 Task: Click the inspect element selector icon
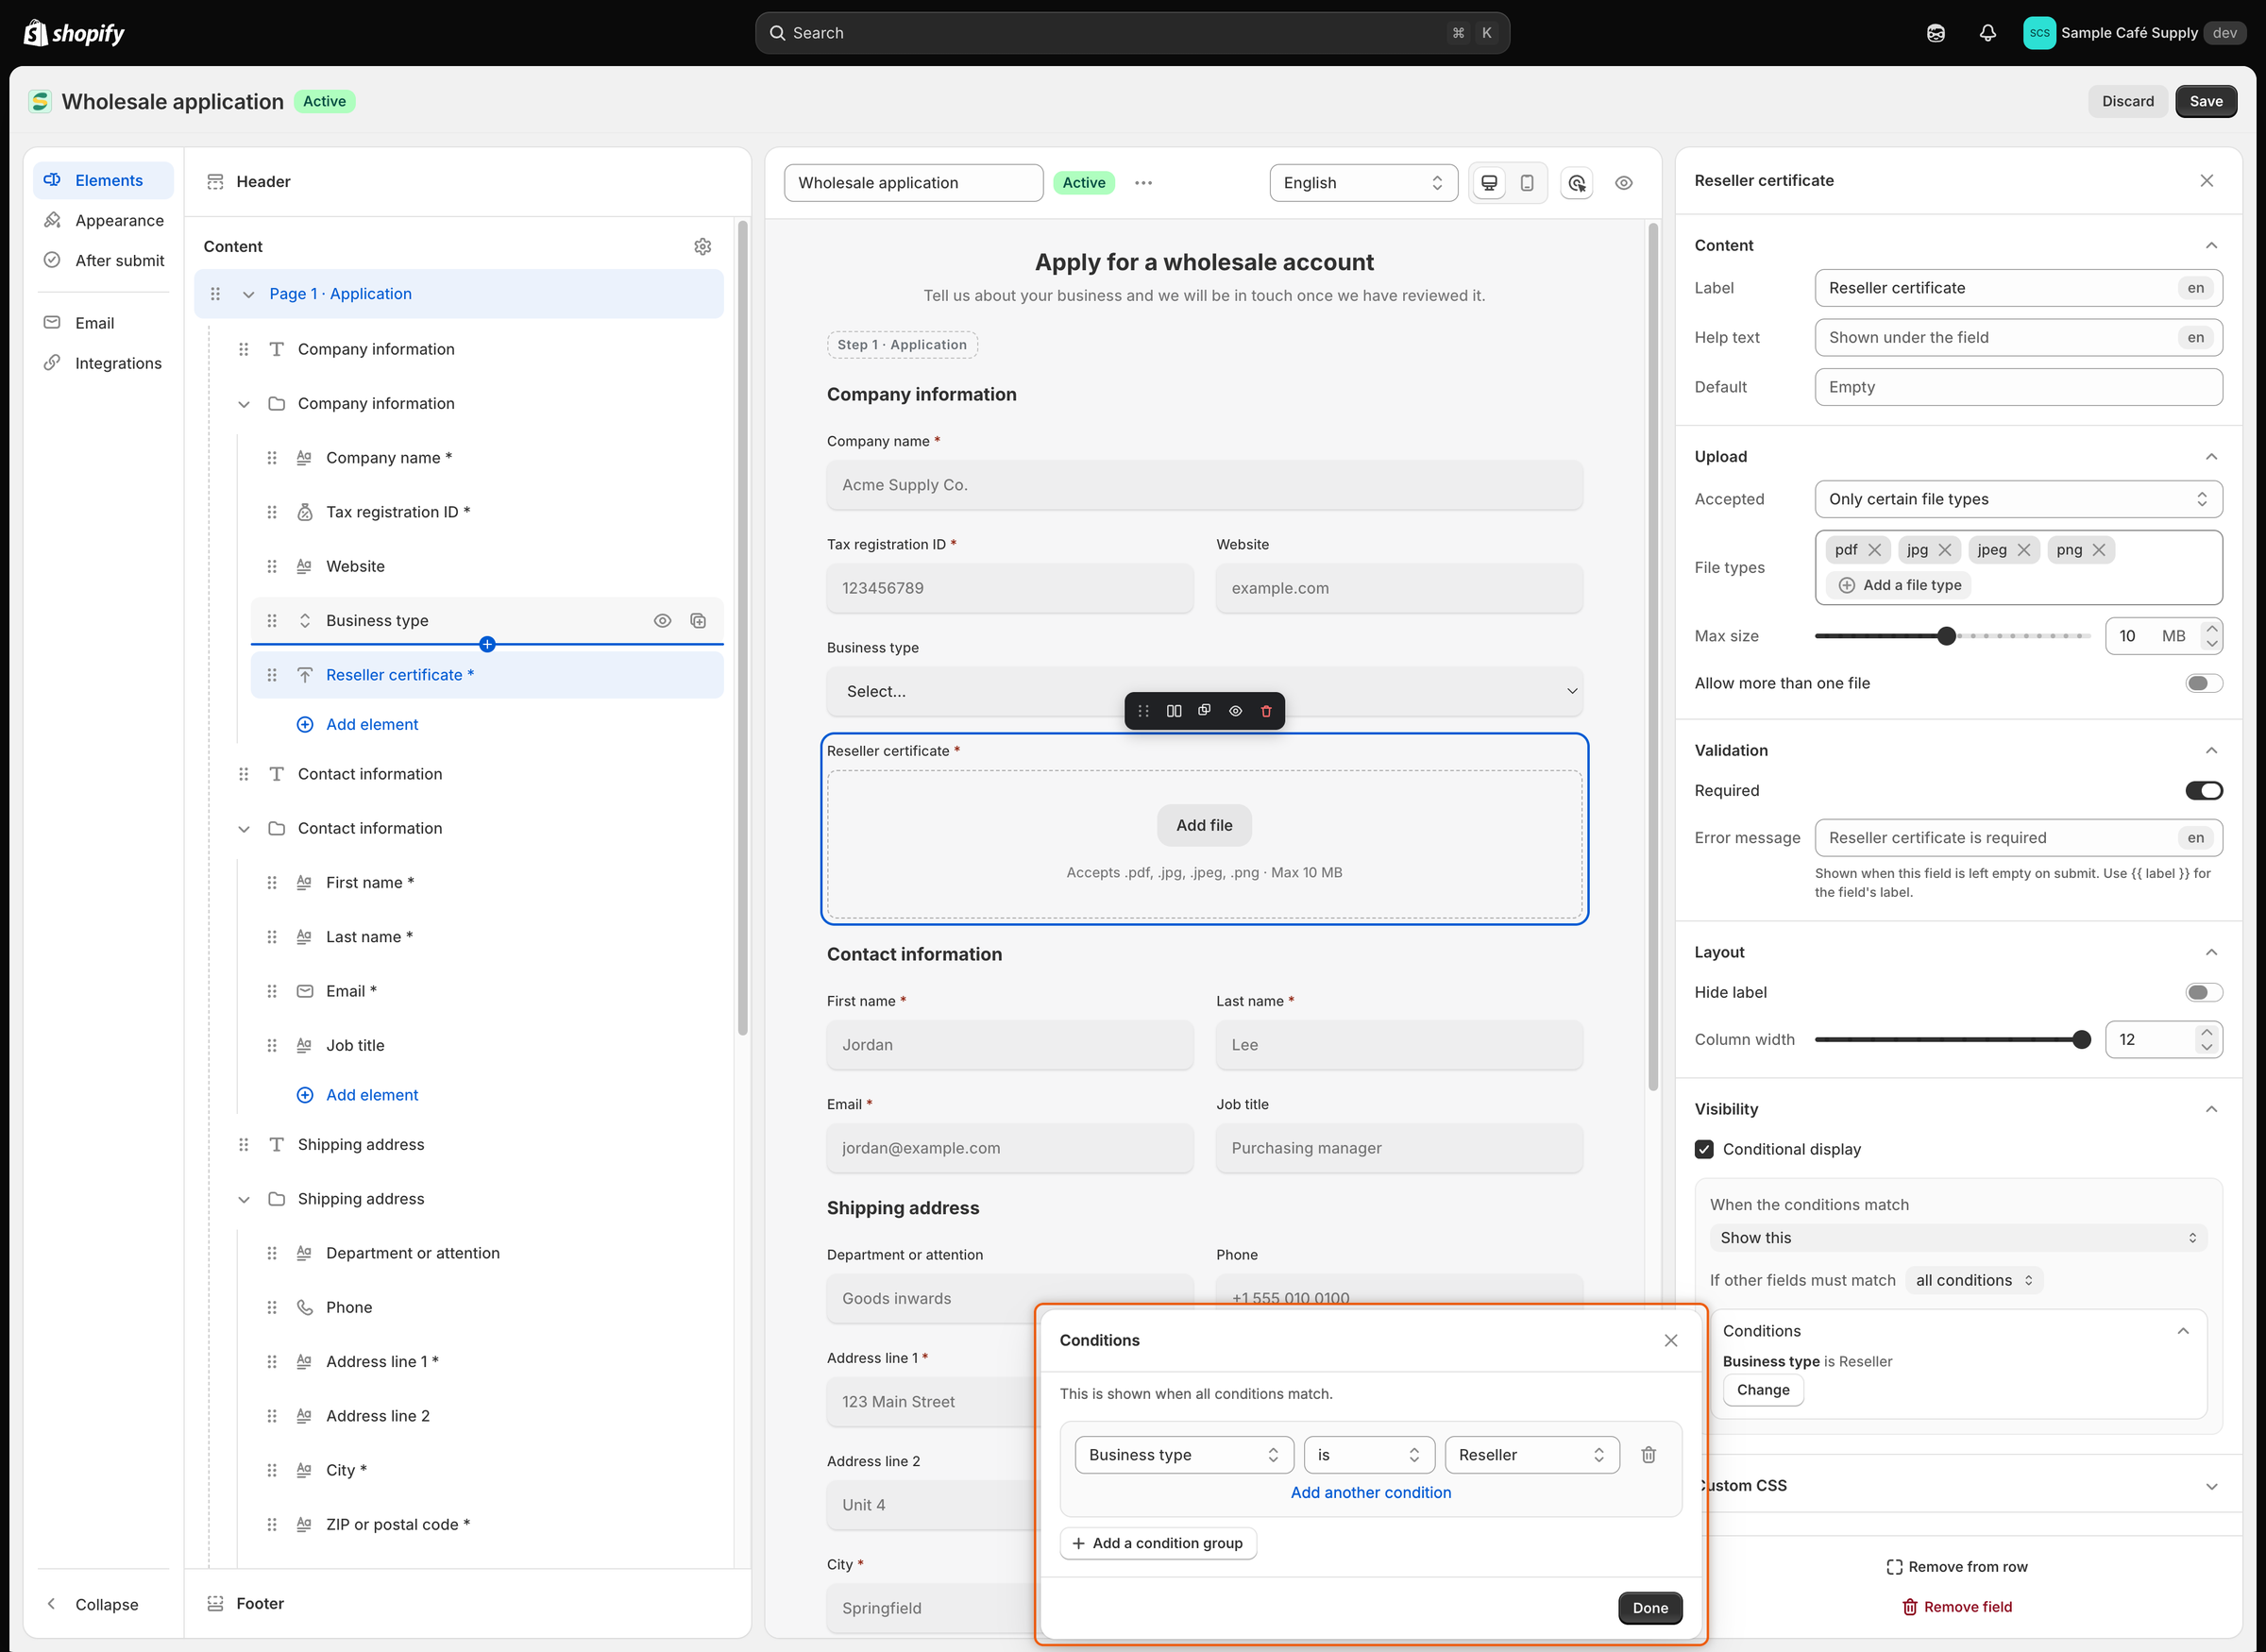(1577, 183)
